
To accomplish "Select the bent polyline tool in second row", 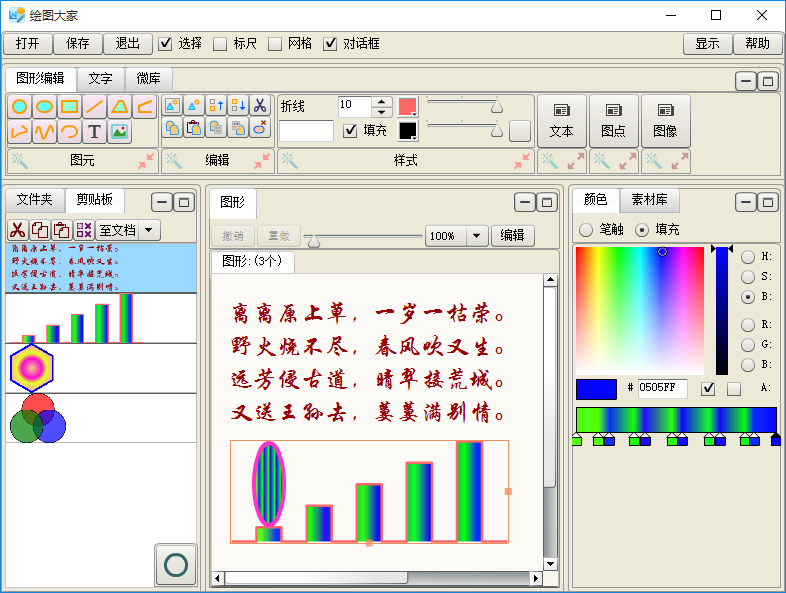I will click(x=20, y=132).
